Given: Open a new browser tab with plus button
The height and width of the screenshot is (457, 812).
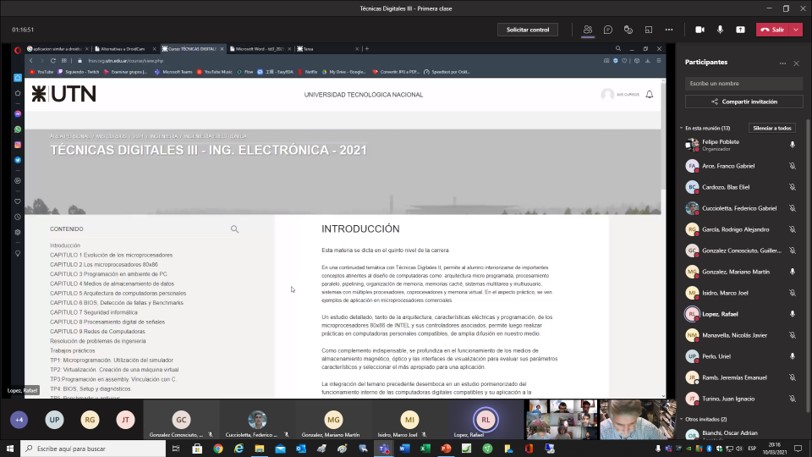Looking at the screenshot, I should coord(367,49).
